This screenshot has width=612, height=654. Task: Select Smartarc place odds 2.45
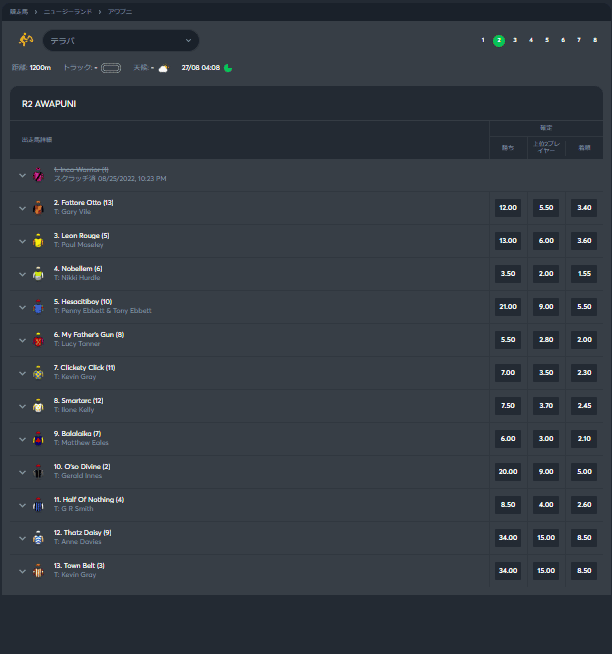584,405
